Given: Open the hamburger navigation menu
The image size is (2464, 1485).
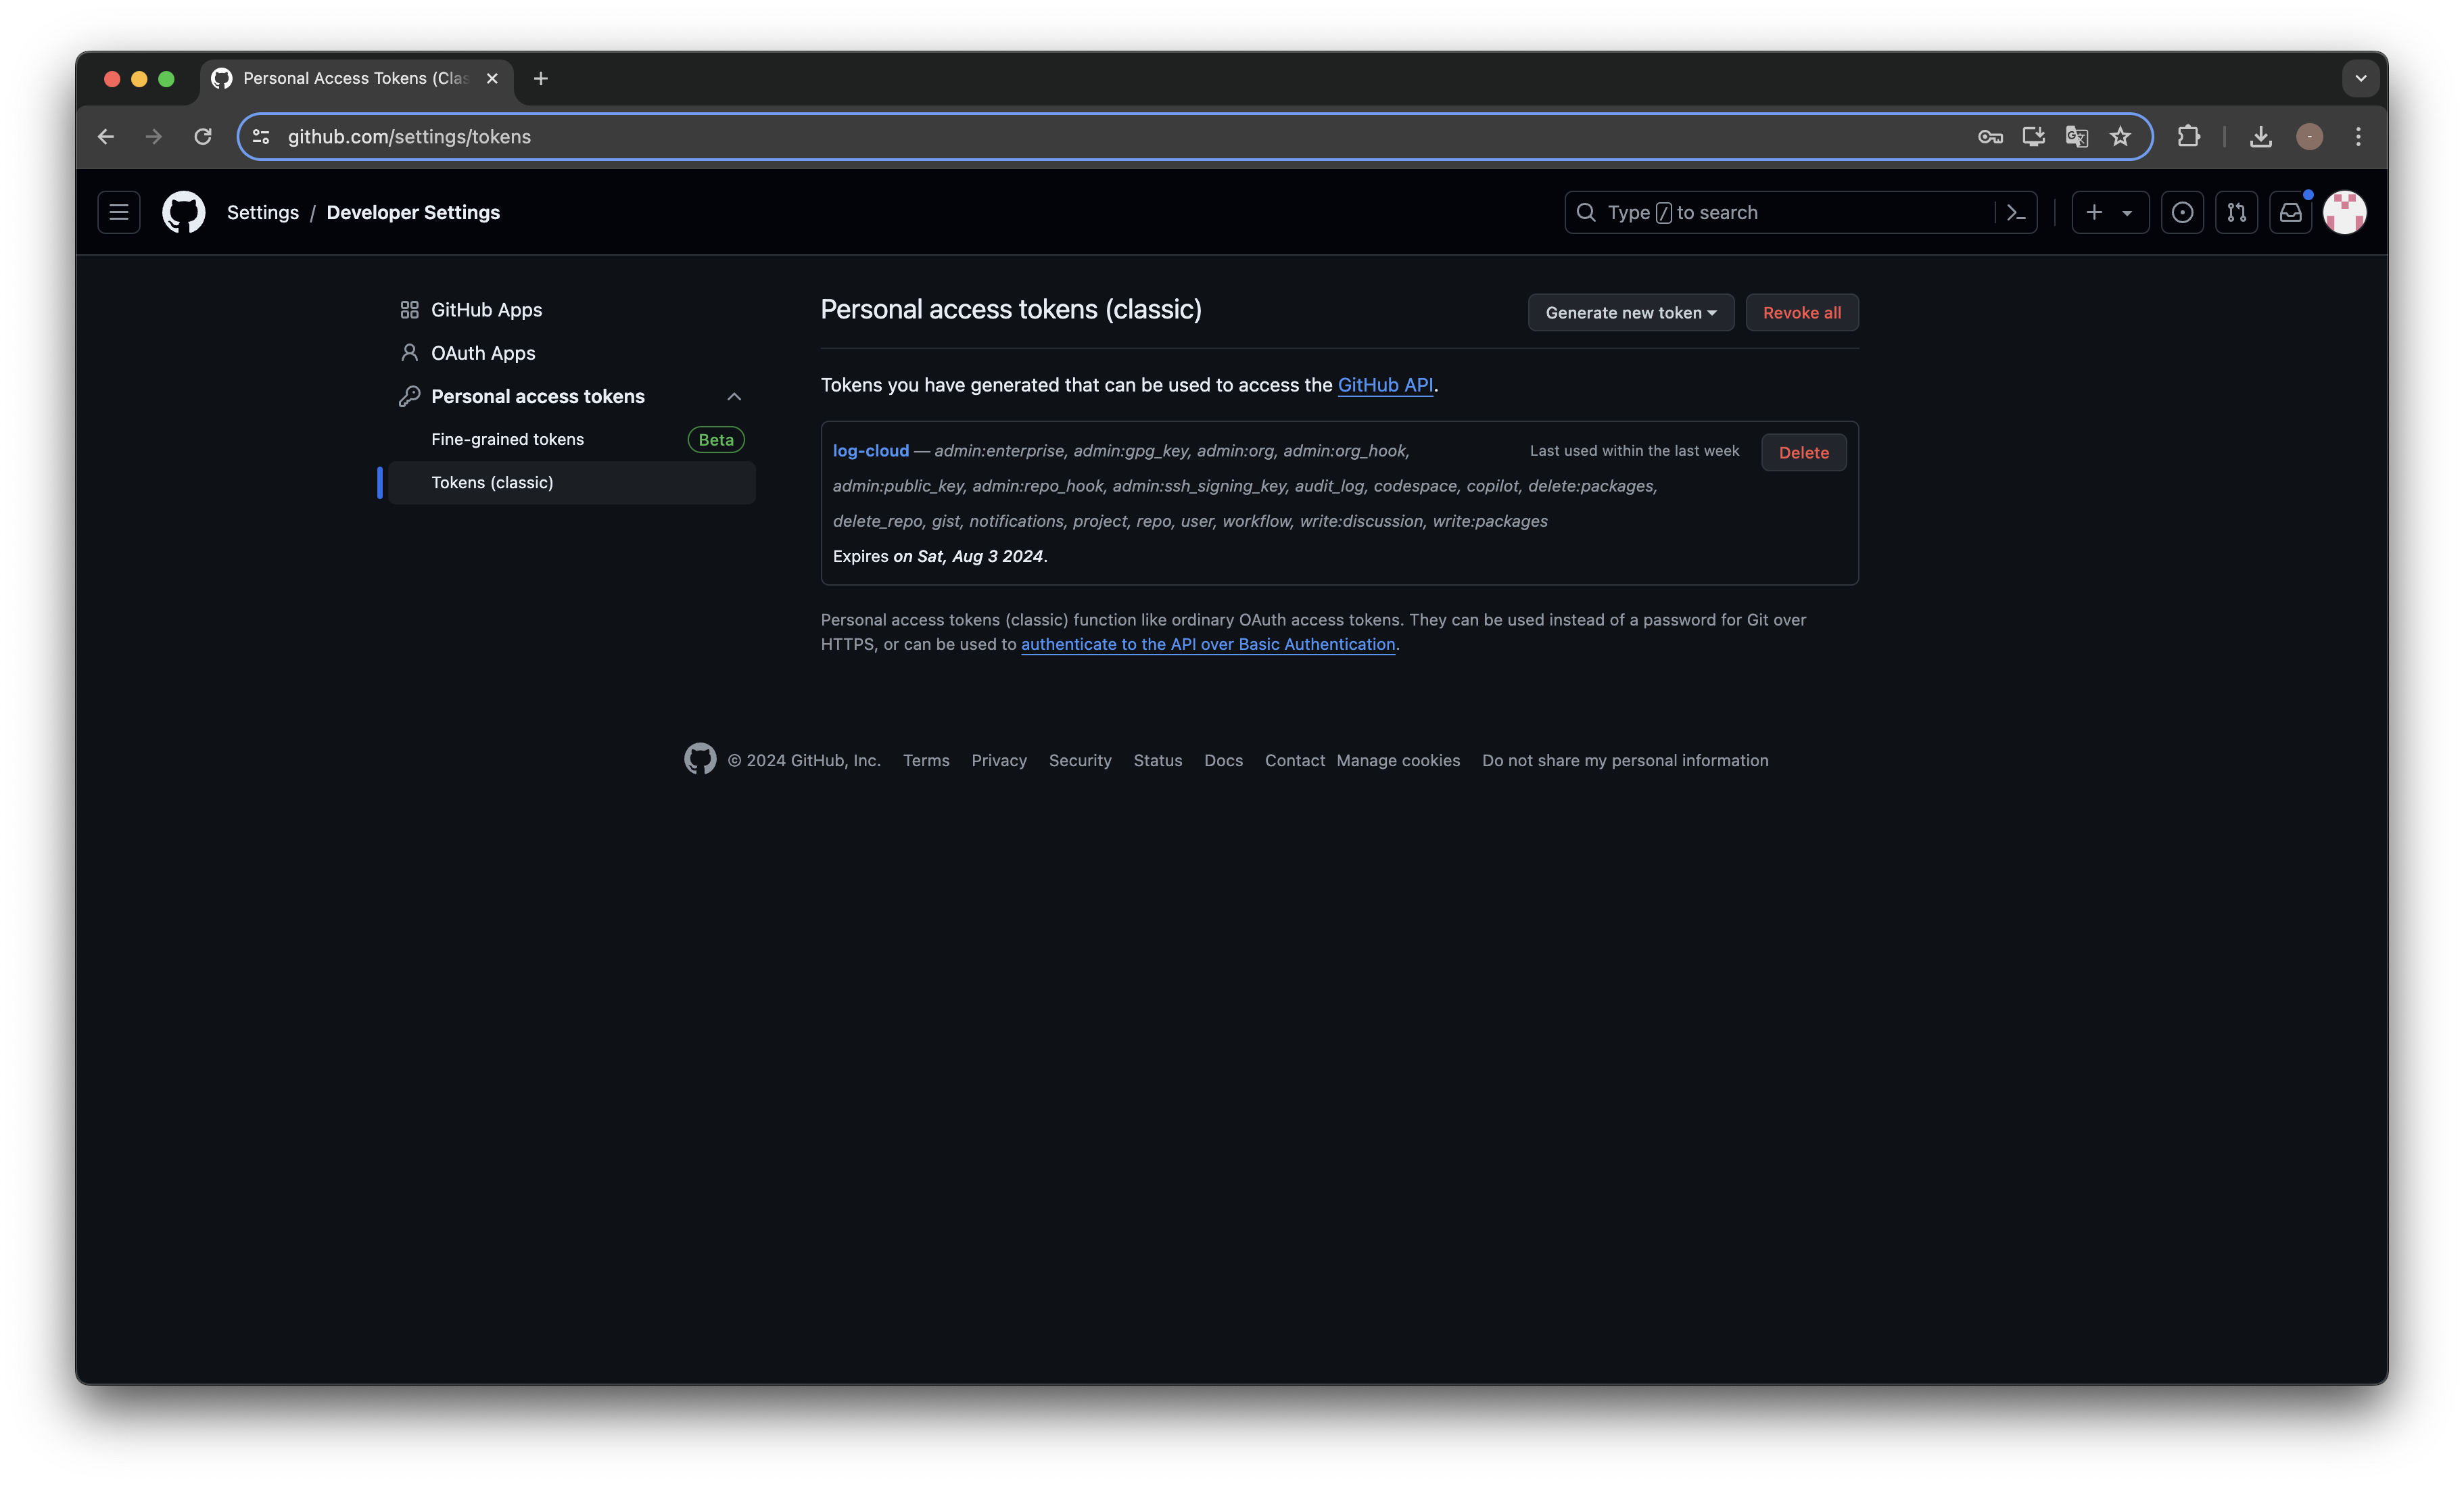Looking at the screenshot, I should [119, 212].
